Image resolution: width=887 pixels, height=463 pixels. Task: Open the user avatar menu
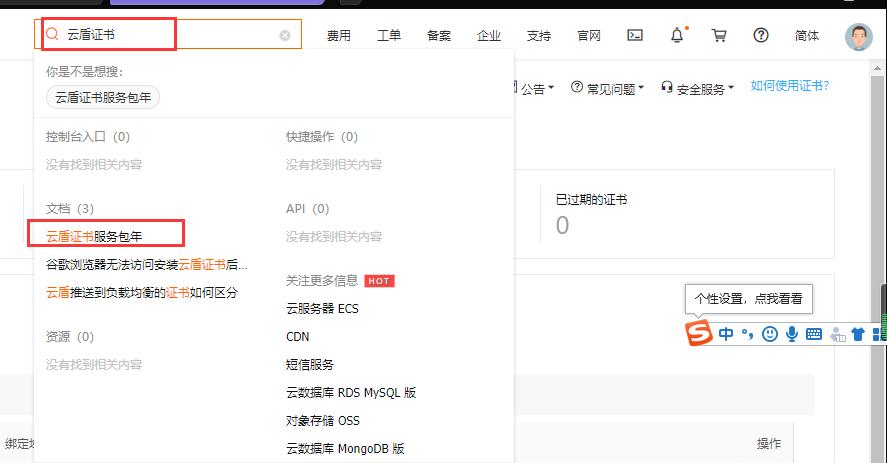[858, 36]
